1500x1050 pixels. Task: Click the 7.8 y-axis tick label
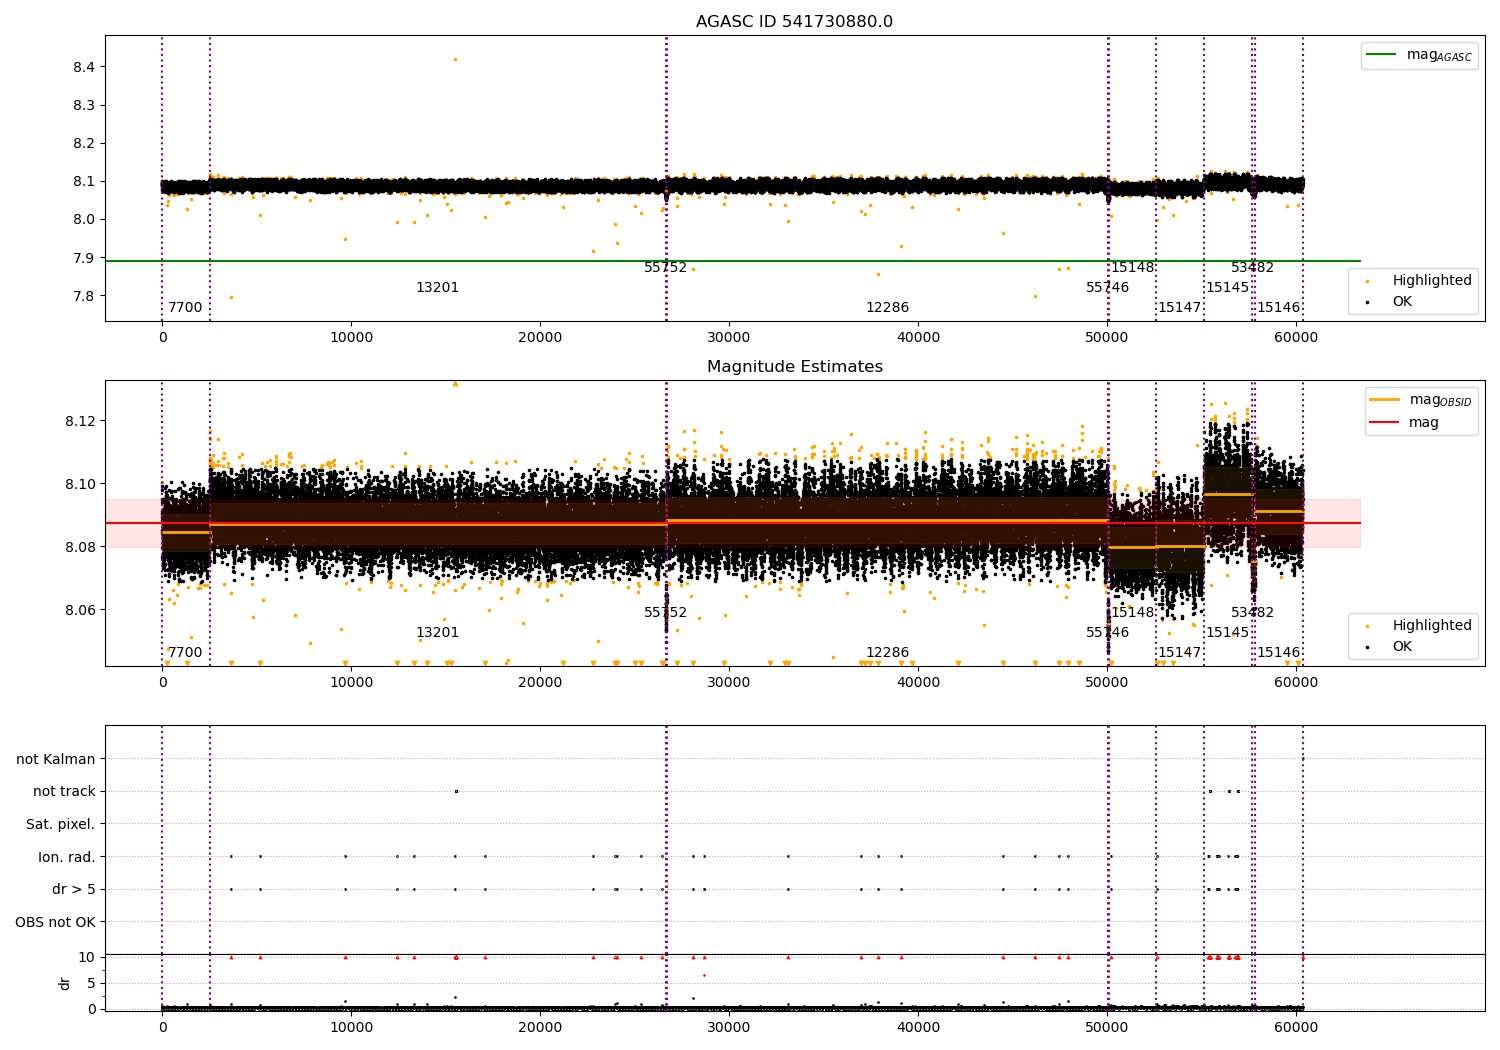click(x=84, y=296)
